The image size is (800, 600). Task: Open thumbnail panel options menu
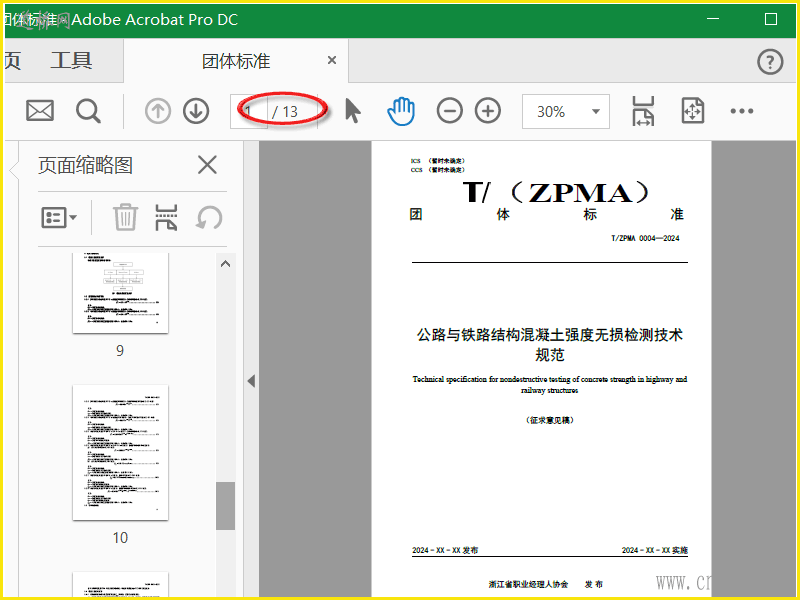[59, 218]
